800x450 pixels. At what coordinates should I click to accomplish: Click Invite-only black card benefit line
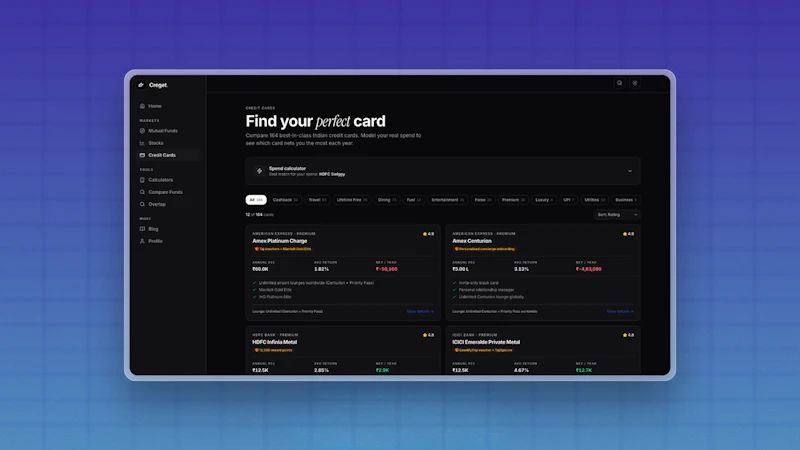point(479,283)
